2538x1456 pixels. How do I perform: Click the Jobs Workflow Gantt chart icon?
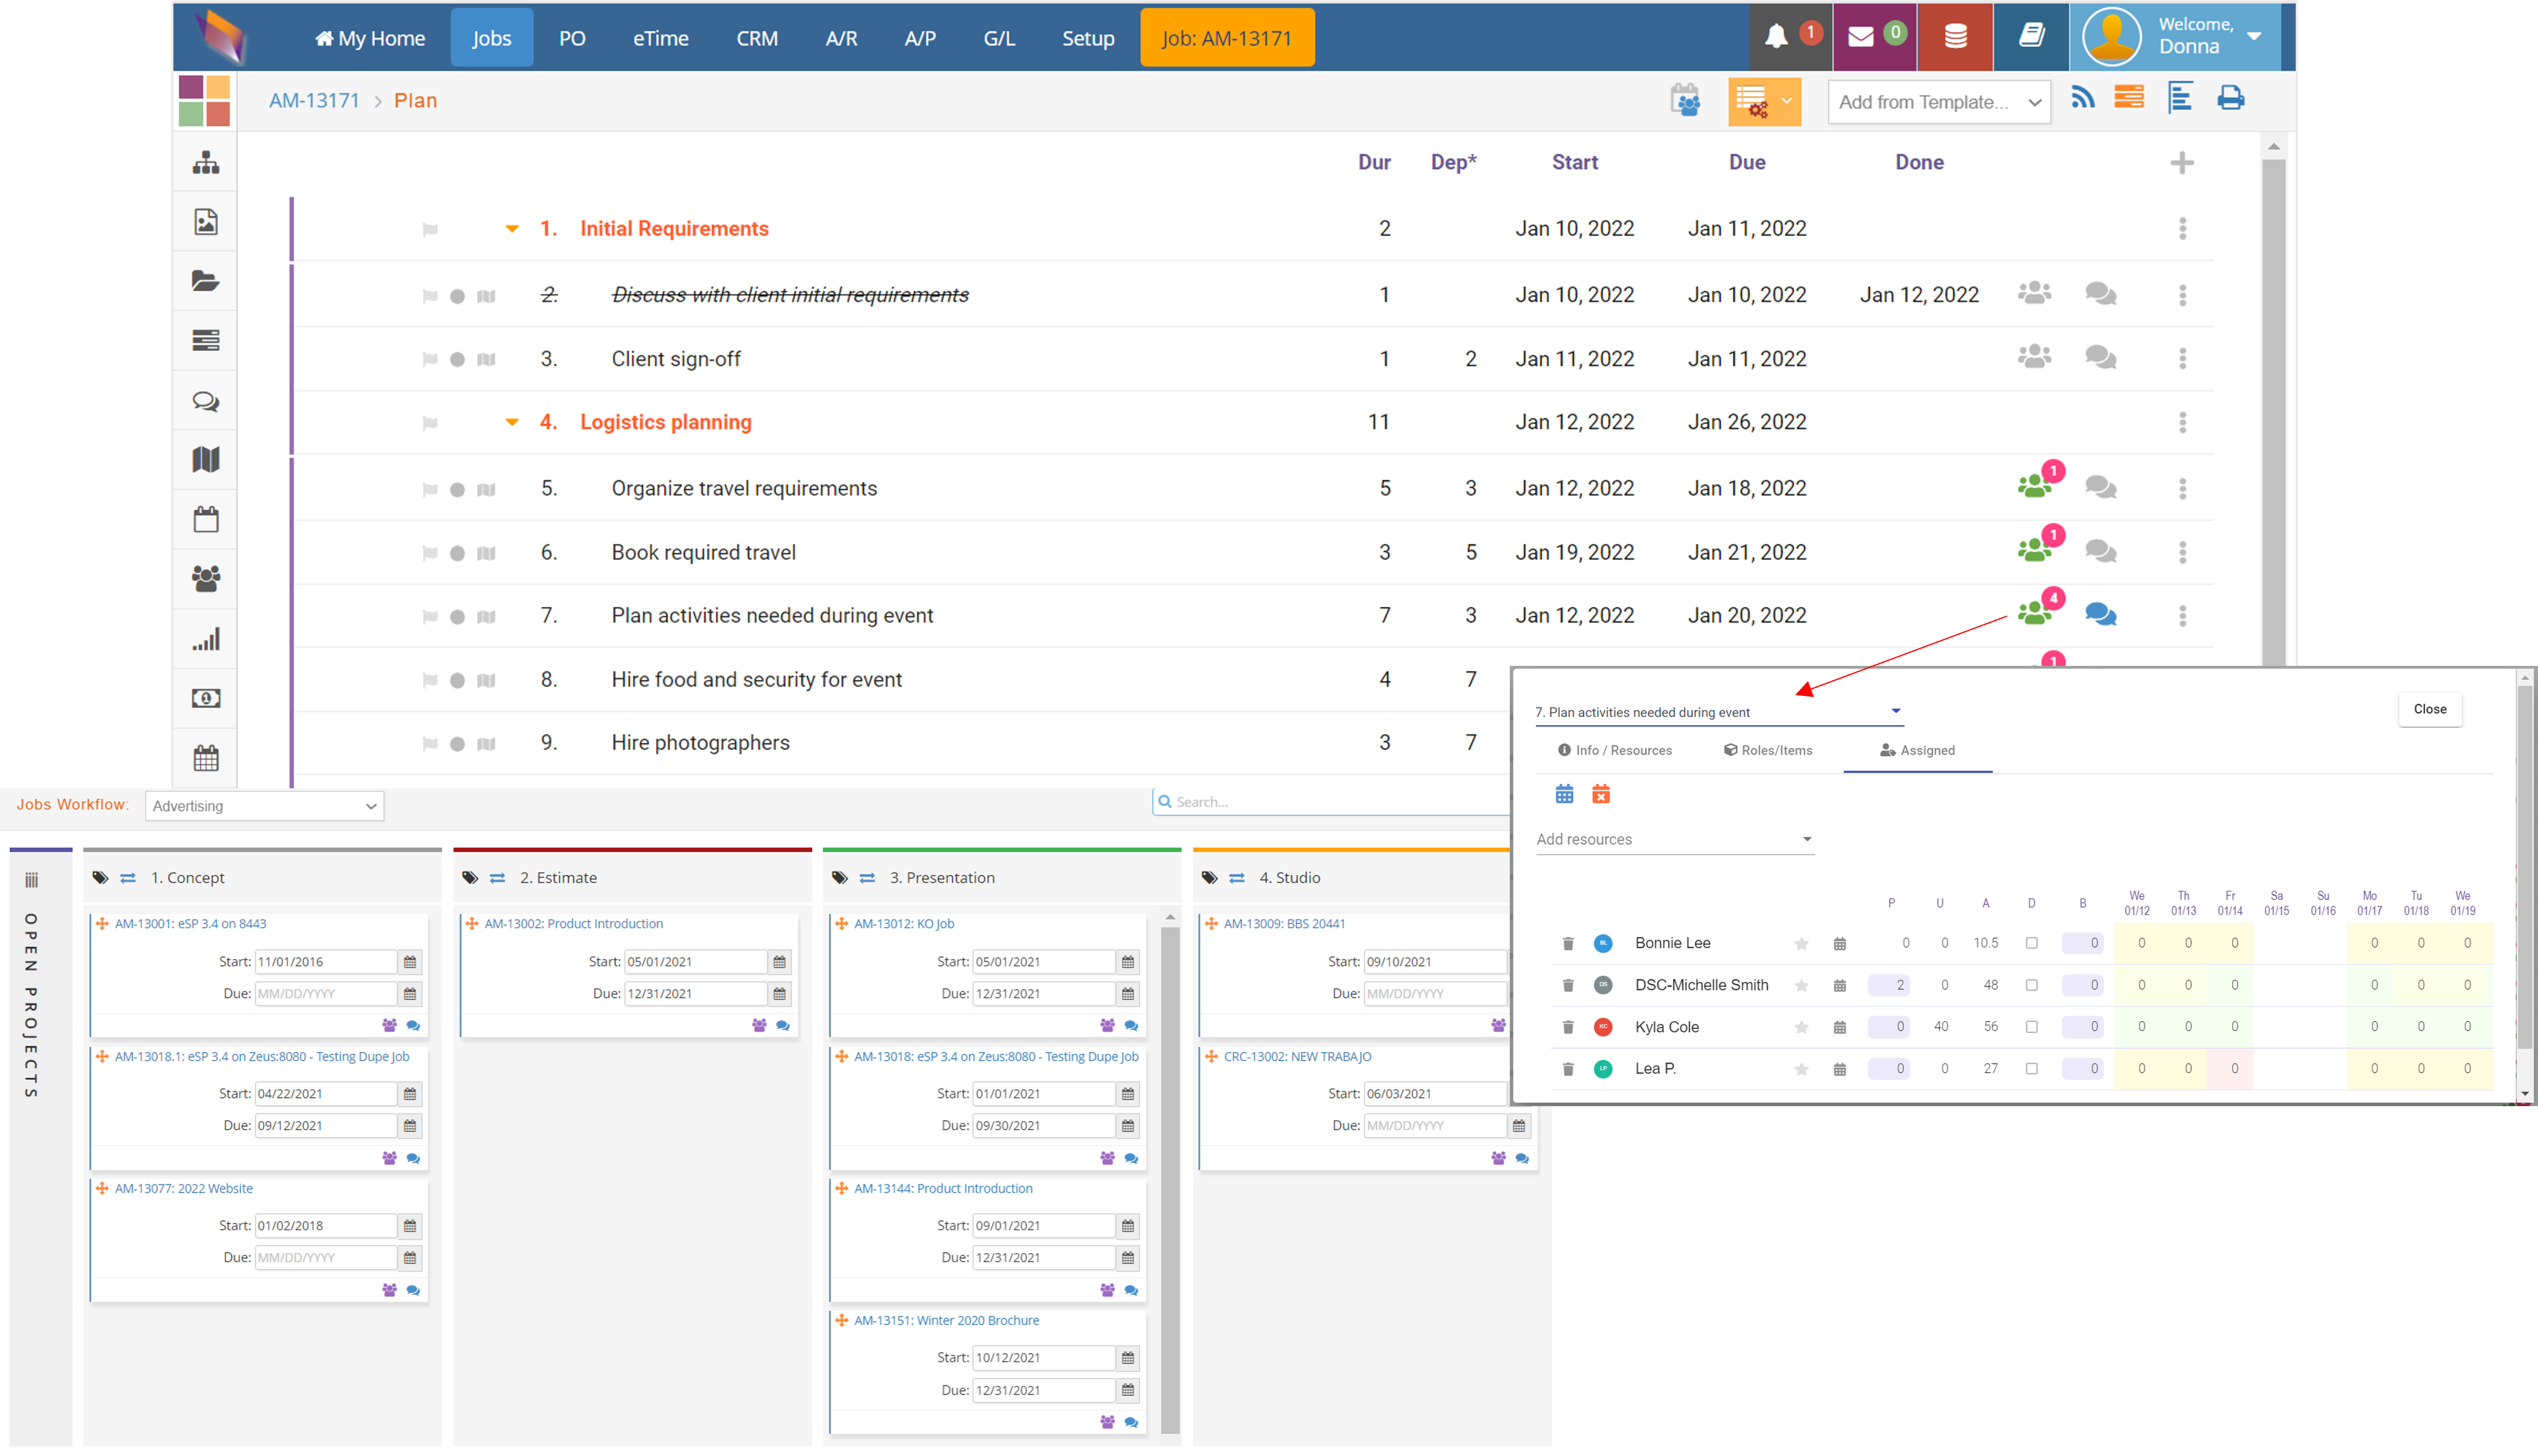tap(33, 877)
